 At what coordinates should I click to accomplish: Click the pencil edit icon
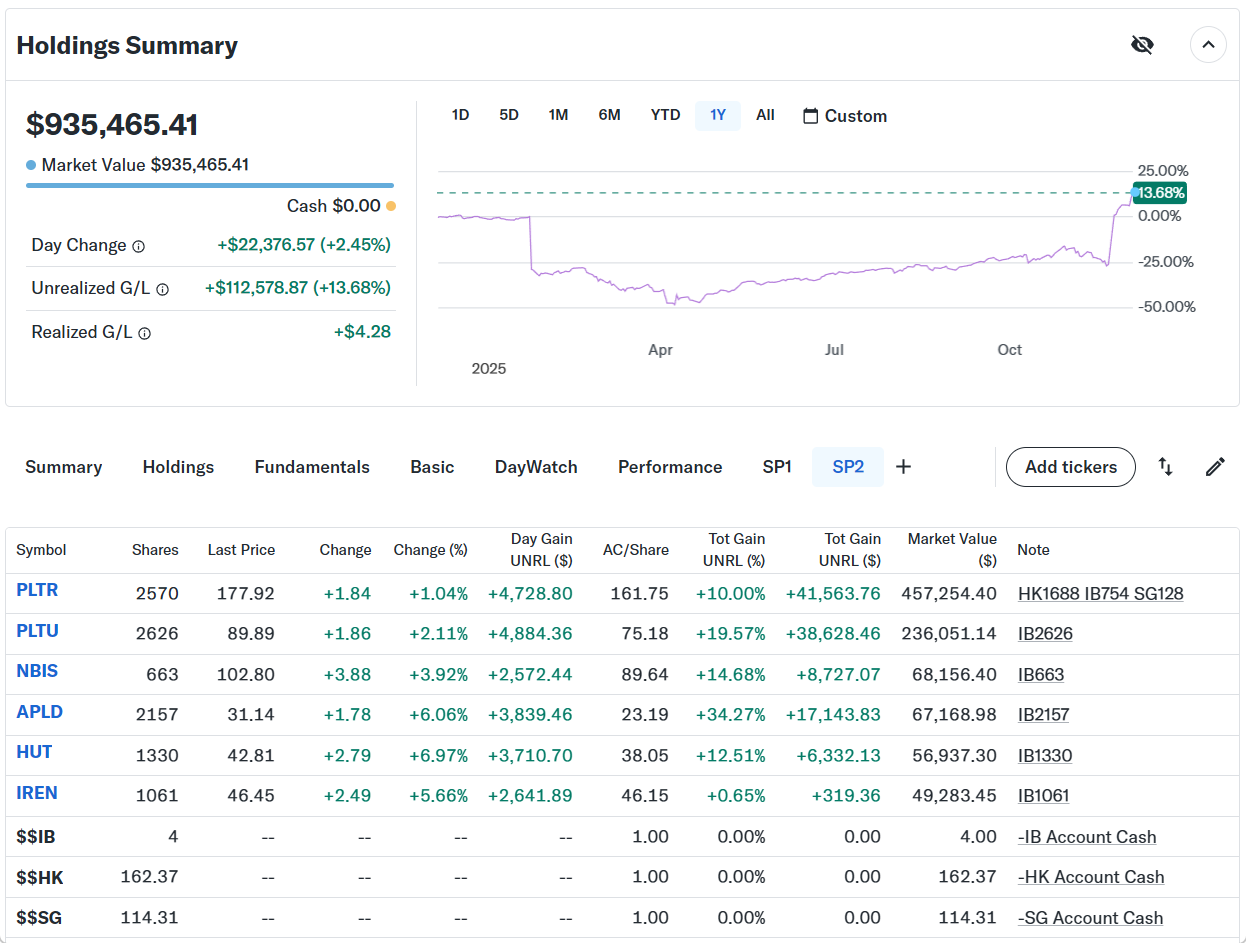click(1215, 467)
